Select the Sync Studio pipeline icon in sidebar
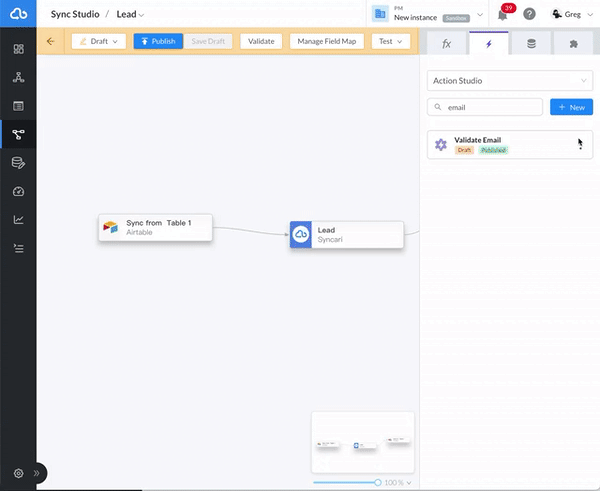600x491 pixels. point(18,134)
